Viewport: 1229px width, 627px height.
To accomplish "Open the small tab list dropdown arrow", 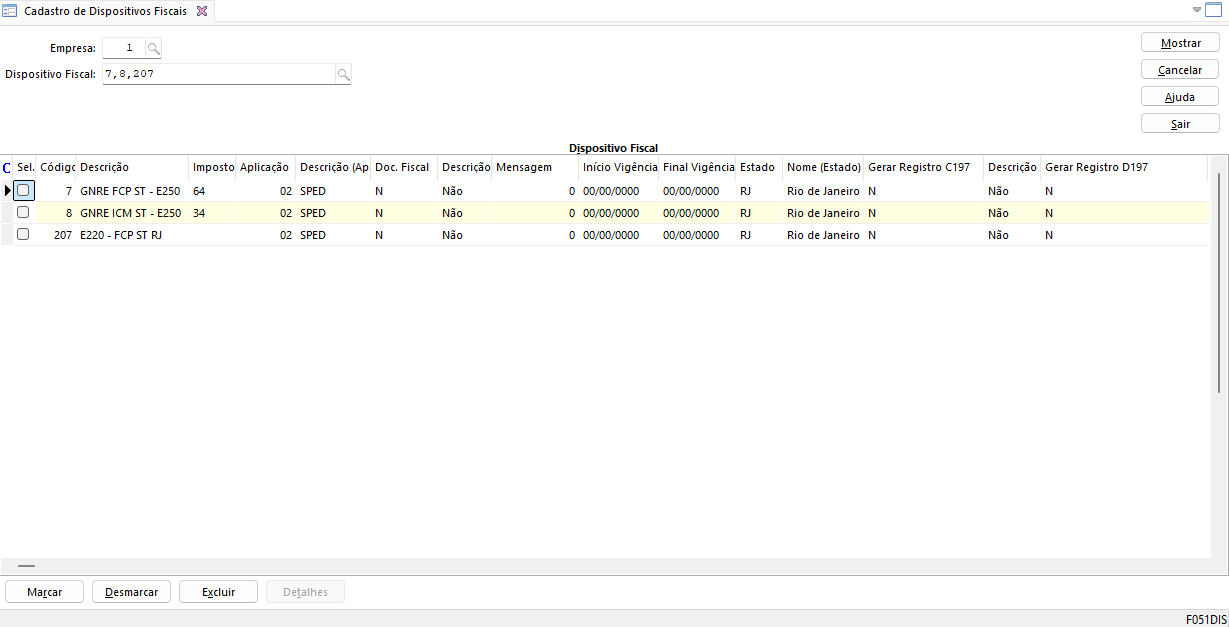I will pyautogui.click(x=1197, y=10).
